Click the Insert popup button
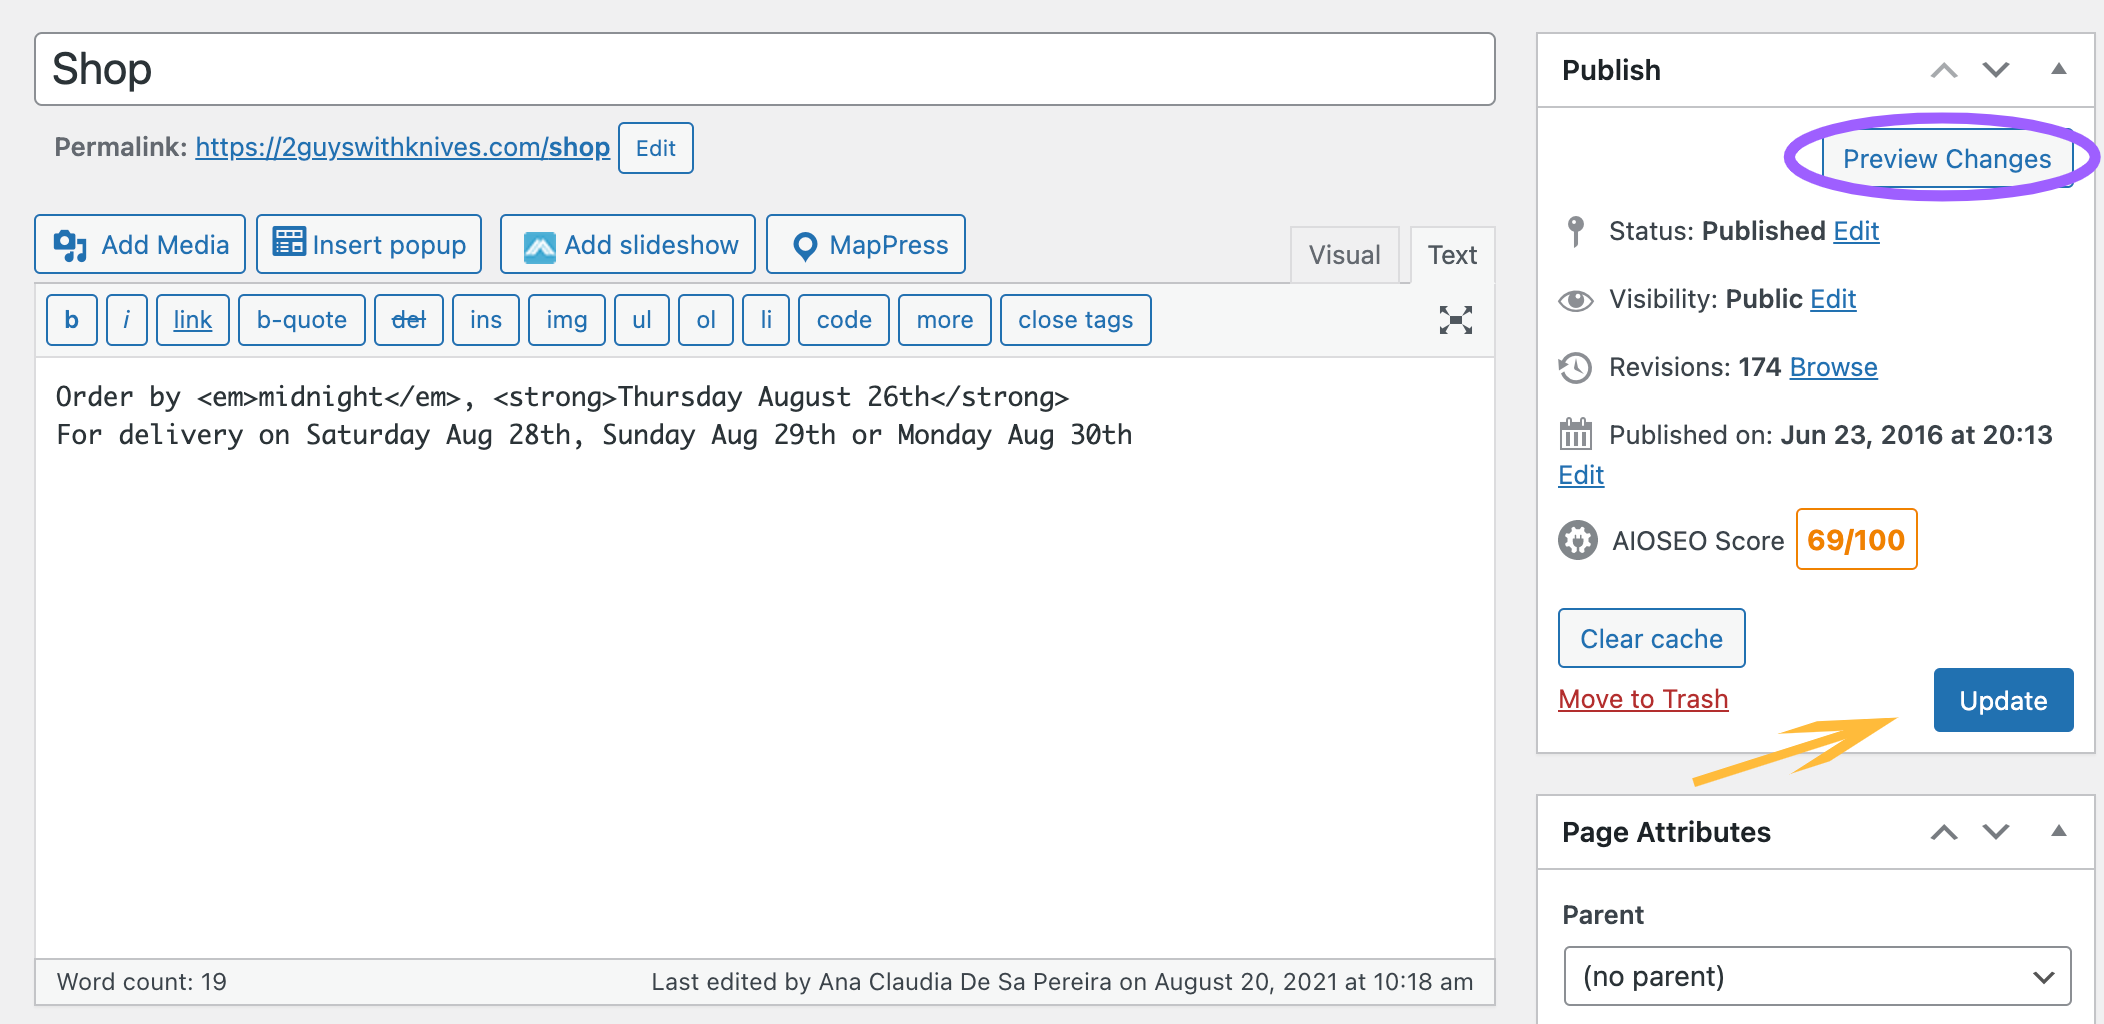Image resolution: width=2104 pixels, height=1024 pixels. tap(369, 245)
